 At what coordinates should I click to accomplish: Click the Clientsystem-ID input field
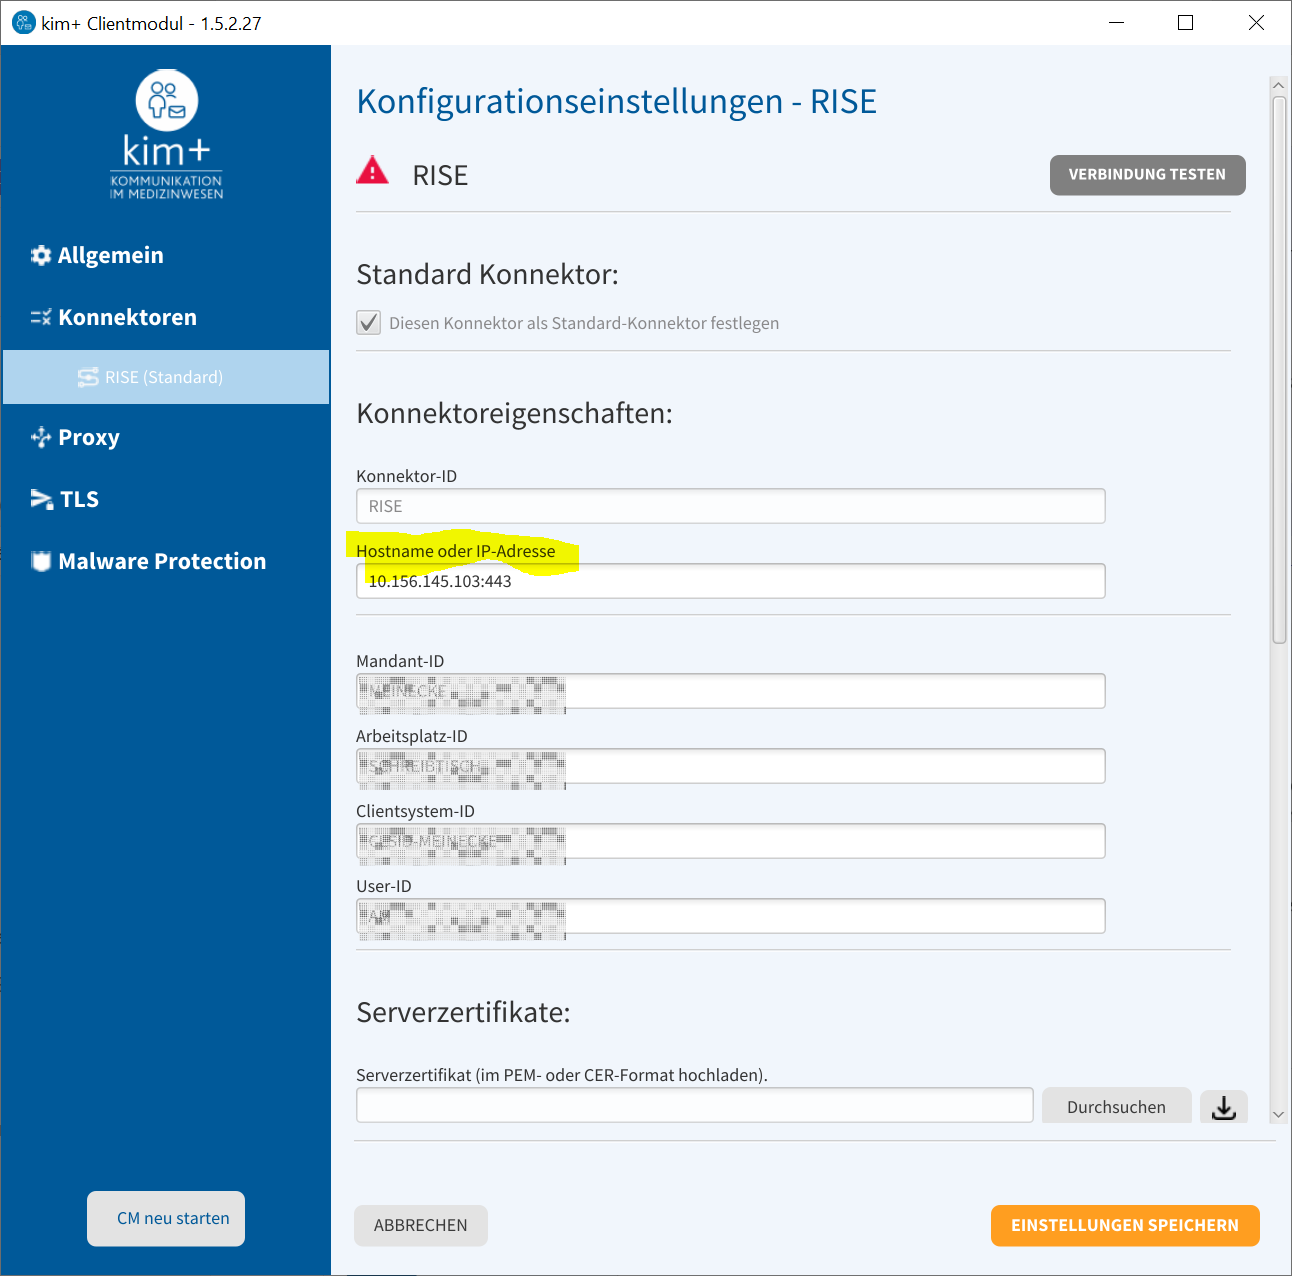coord(731,841)
